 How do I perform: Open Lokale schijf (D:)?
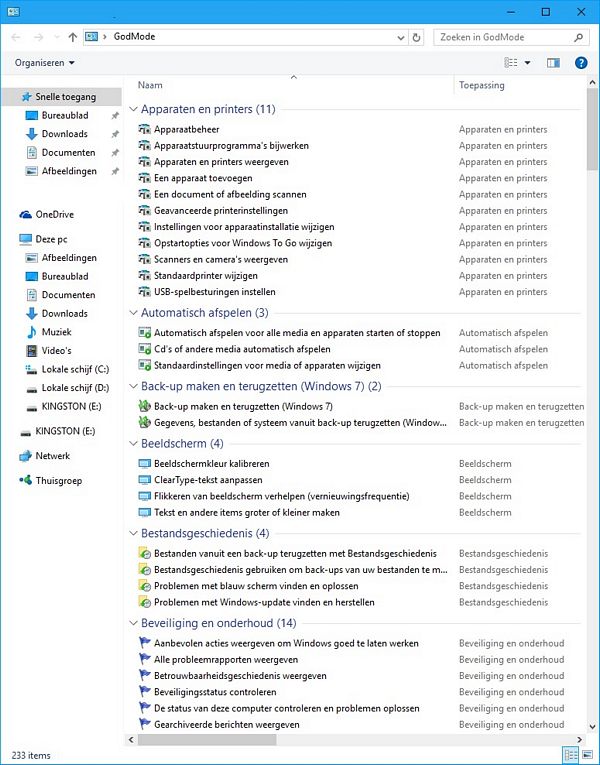pyautogui.click(x=75, y=388)
